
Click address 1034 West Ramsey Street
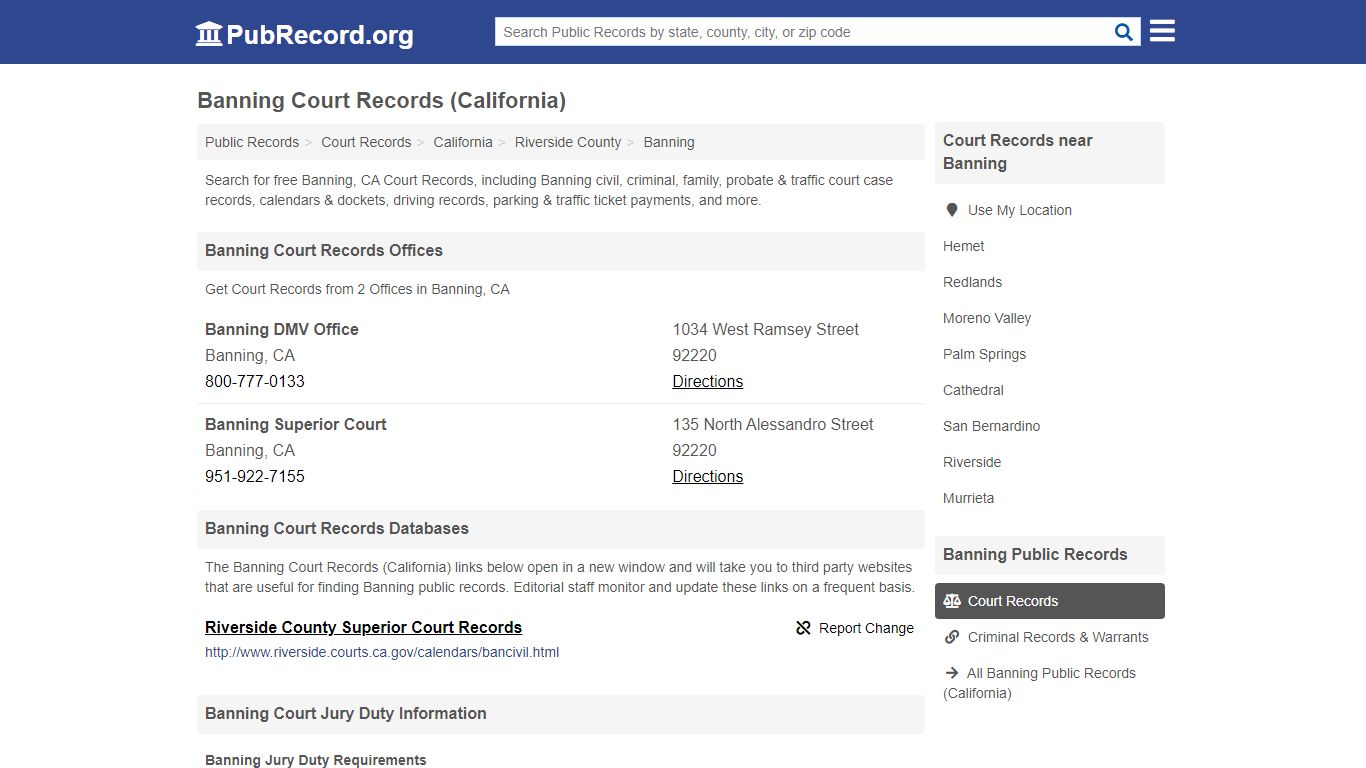(766, 329)
